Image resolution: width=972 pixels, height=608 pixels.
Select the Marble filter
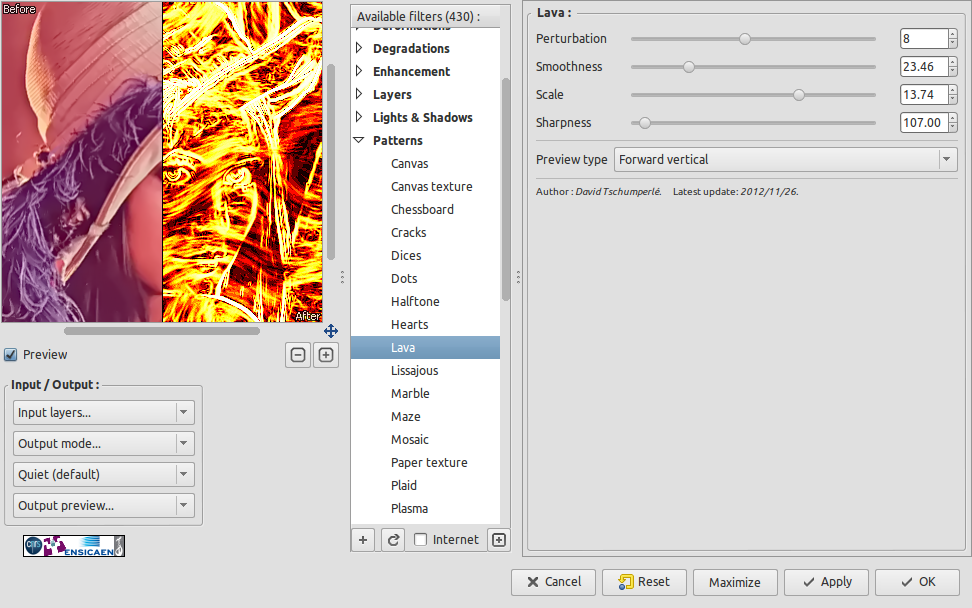(410, 394)
